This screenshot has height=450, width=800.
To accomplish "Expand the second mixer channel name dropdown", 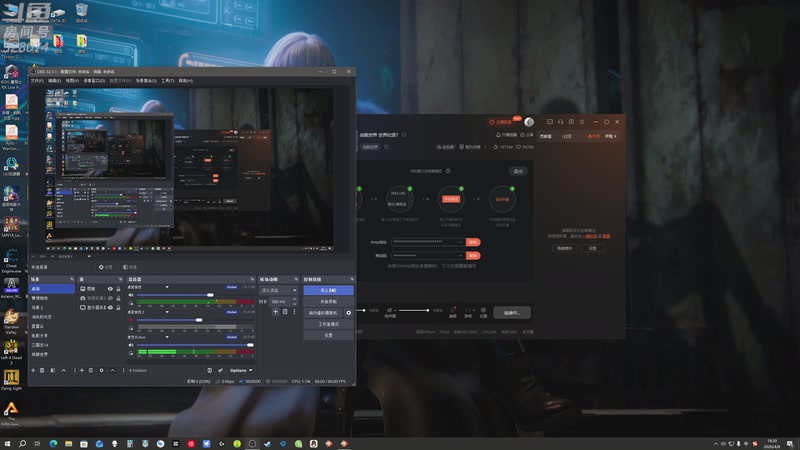I will (x=167, y=312).
